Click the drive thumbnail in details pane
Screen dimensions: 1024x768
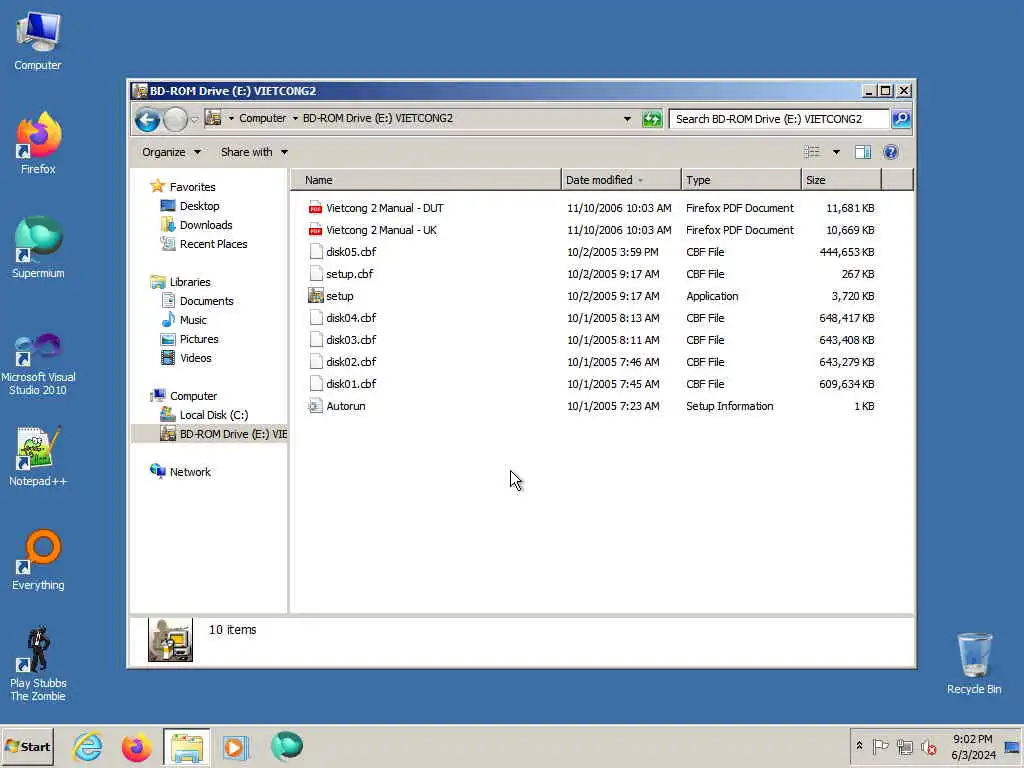pos(170,640)
